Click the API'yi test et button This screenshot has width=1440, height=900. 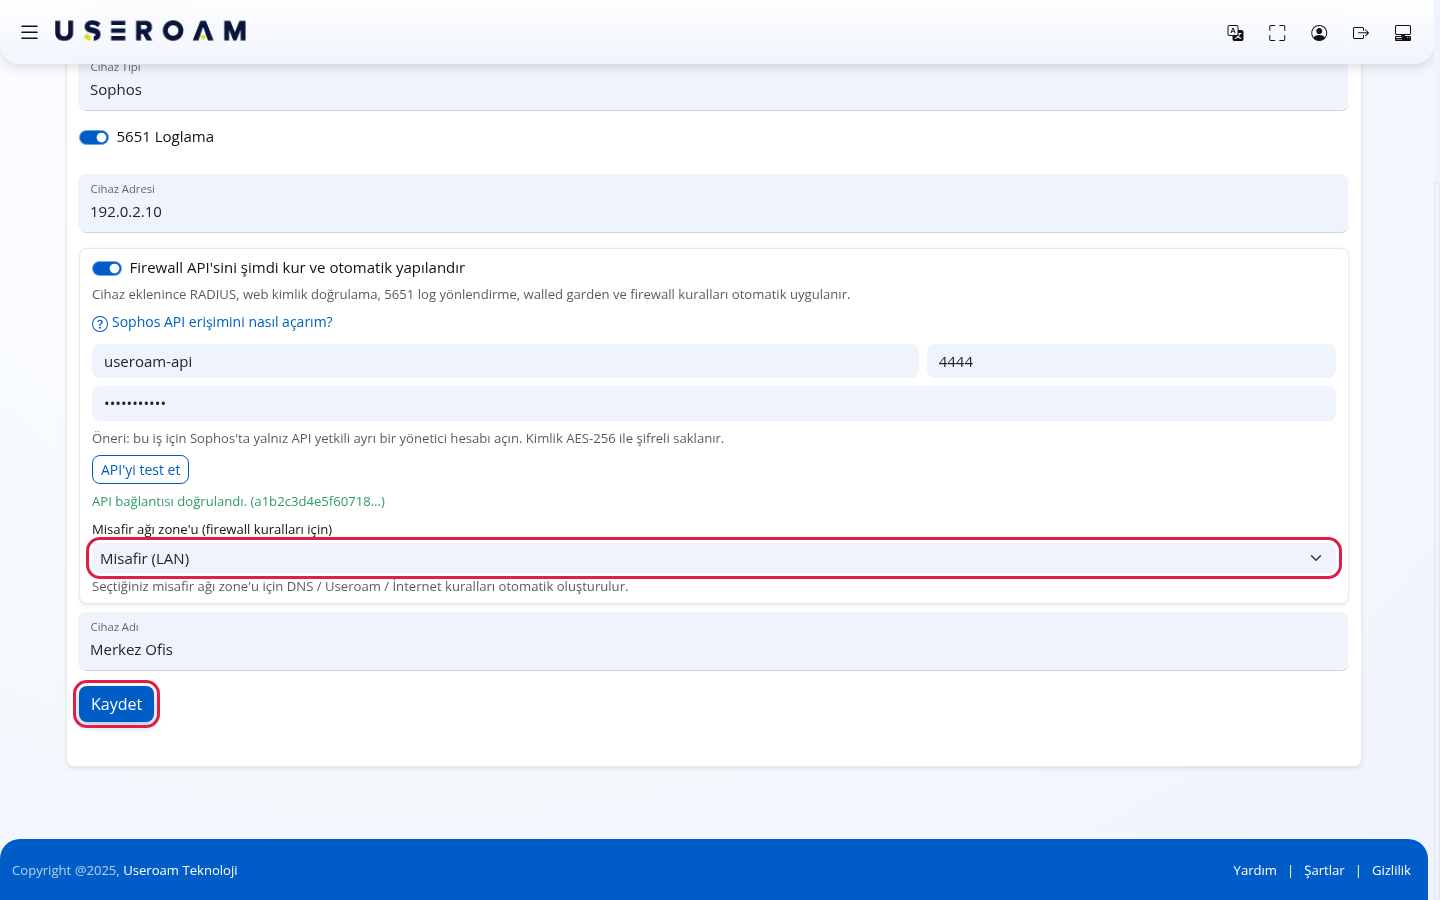pos(140,470)
